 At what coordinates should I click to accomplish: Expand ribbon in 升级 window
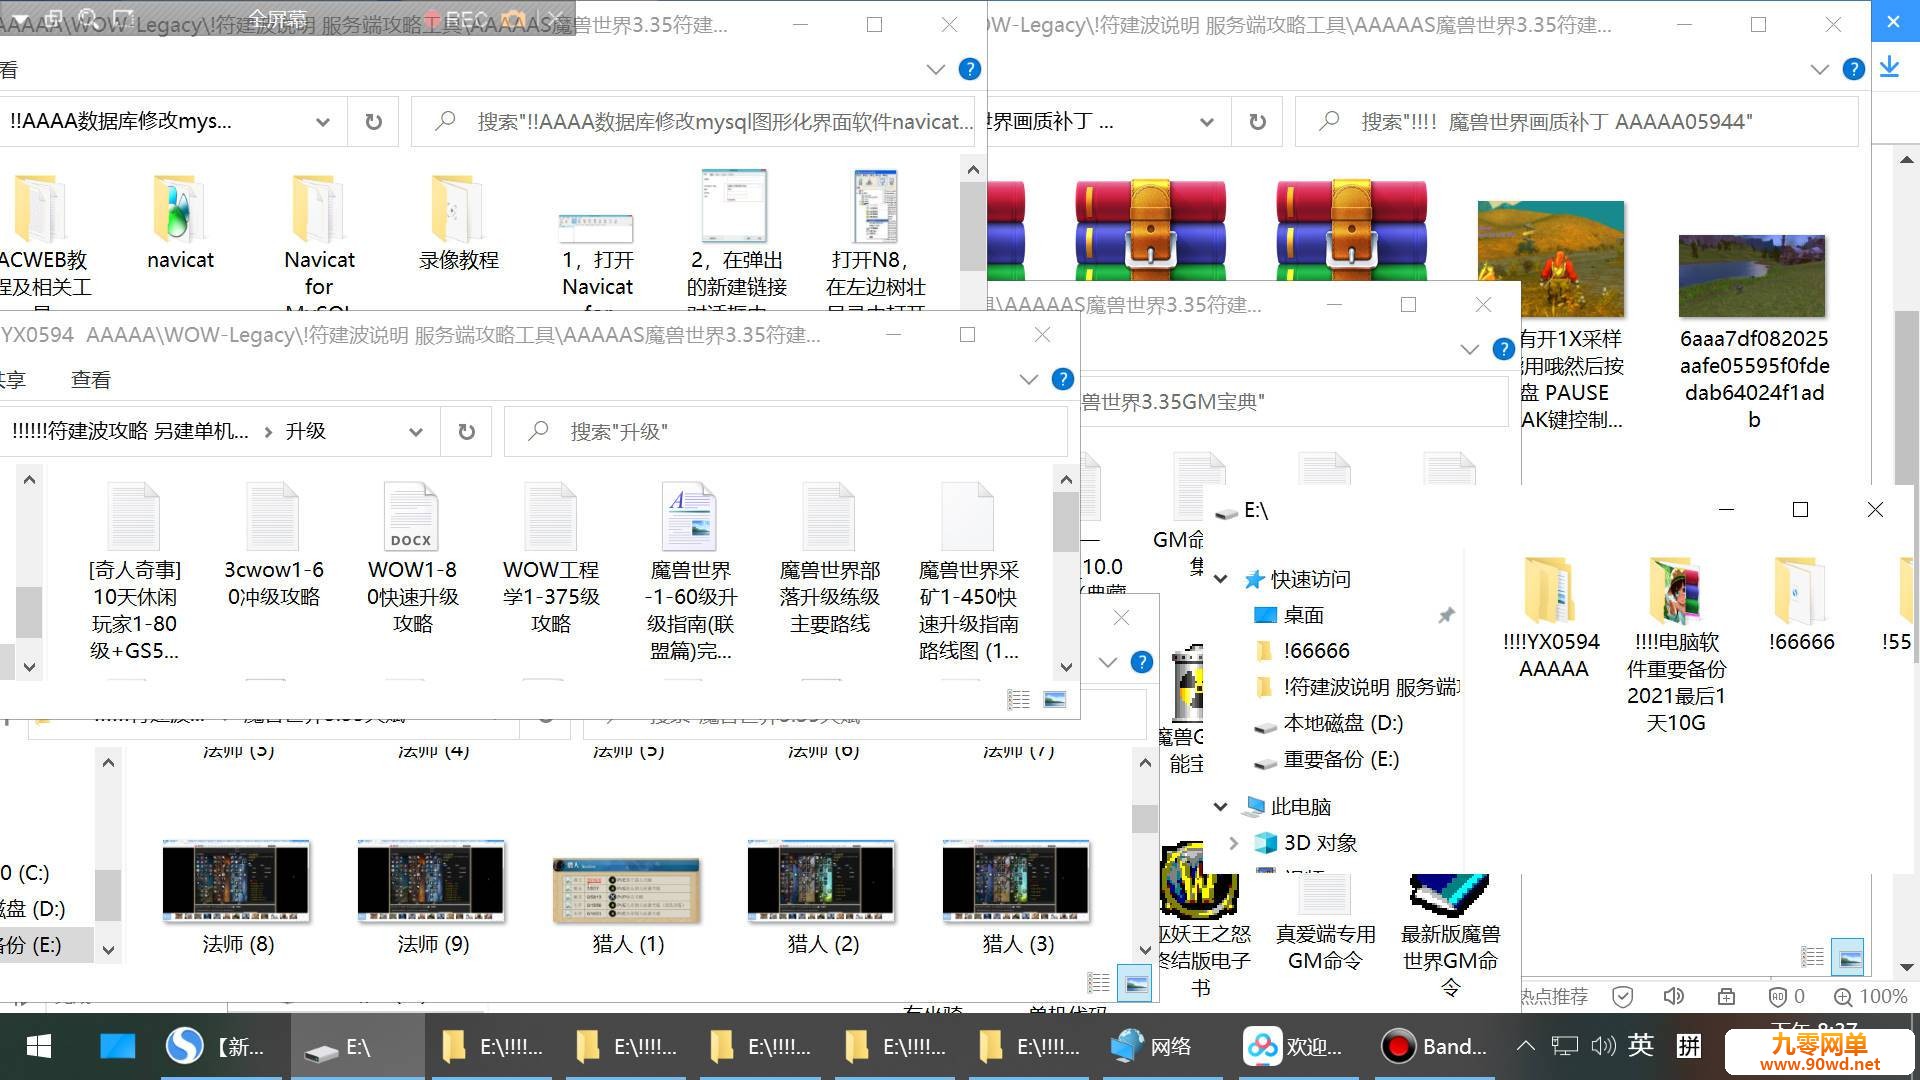(x=1028, y=379)
